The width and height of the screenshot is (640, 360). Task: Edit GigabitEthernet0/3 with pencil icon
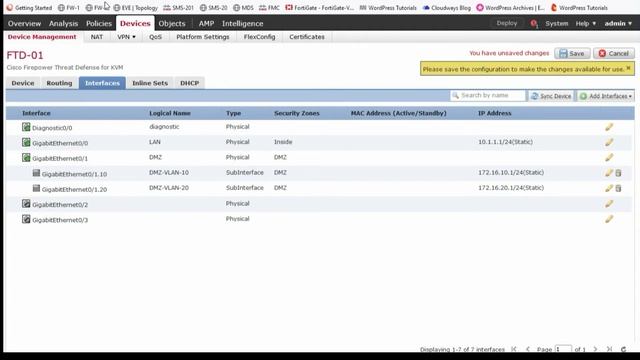[x=609, y=219]
